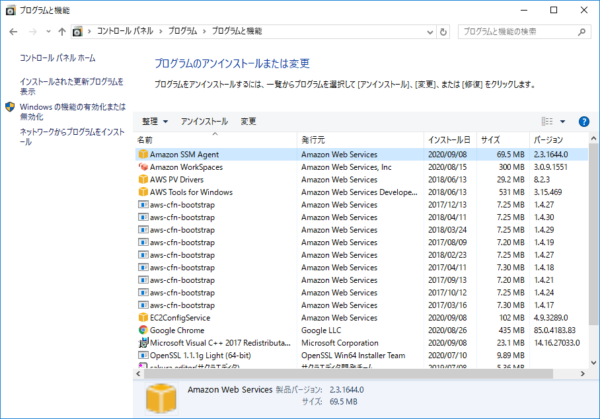Viewport: 600px width, 419px height.
Task: Open the help question mark button
Action: pos(584,122)
